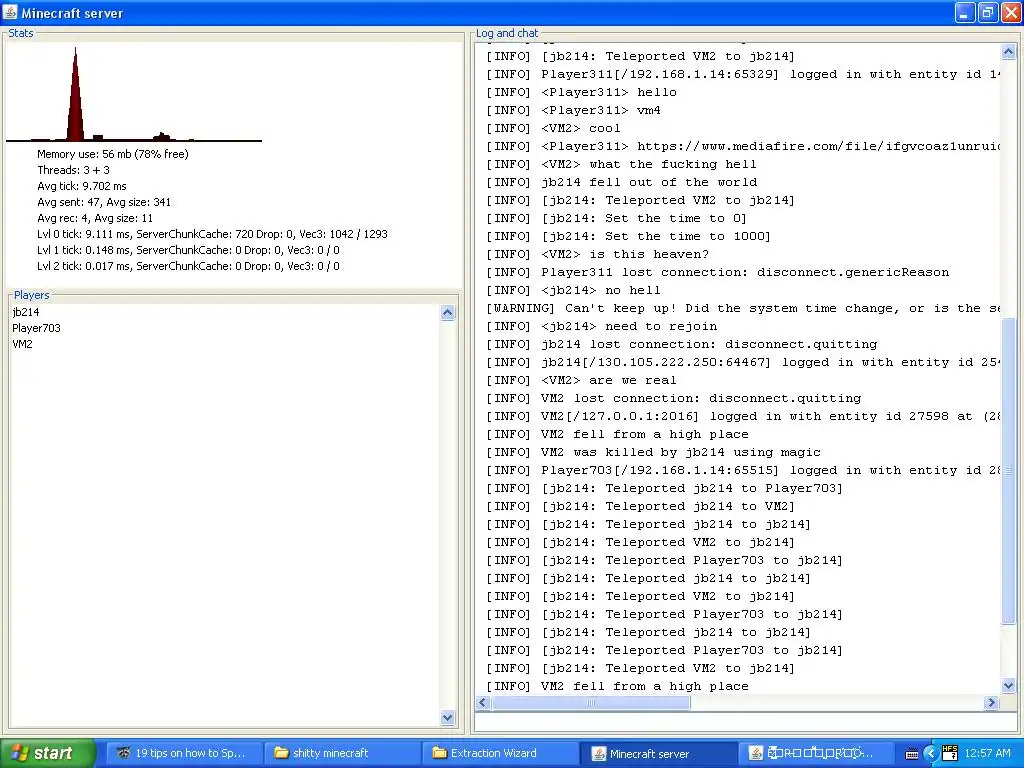Image resolution: width=1024 pixels, height=768 pixels.
Task: Select the Minecraft server taskbar button
Action: pyautogui.click(x=659, y=753)
